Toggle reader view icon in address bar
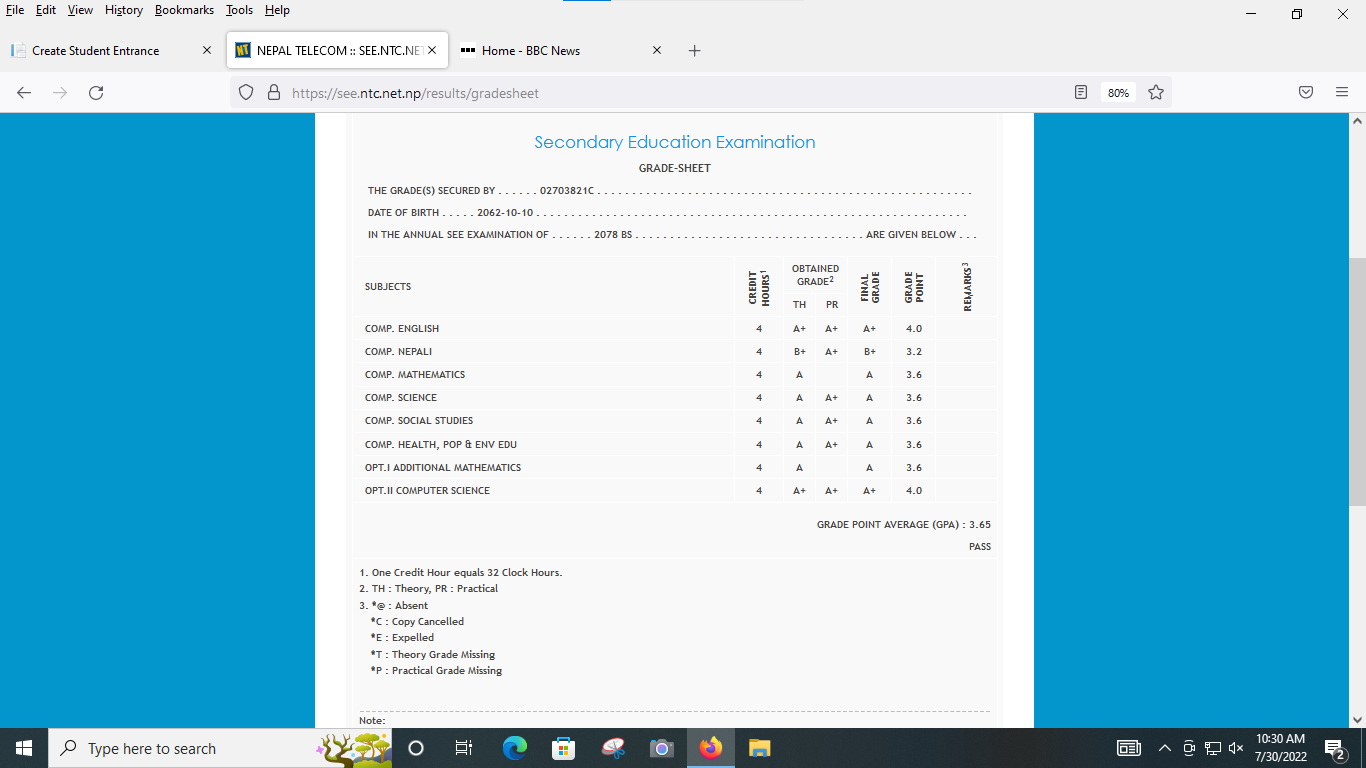1366x768 pixels. click(x=1080, y=93)
